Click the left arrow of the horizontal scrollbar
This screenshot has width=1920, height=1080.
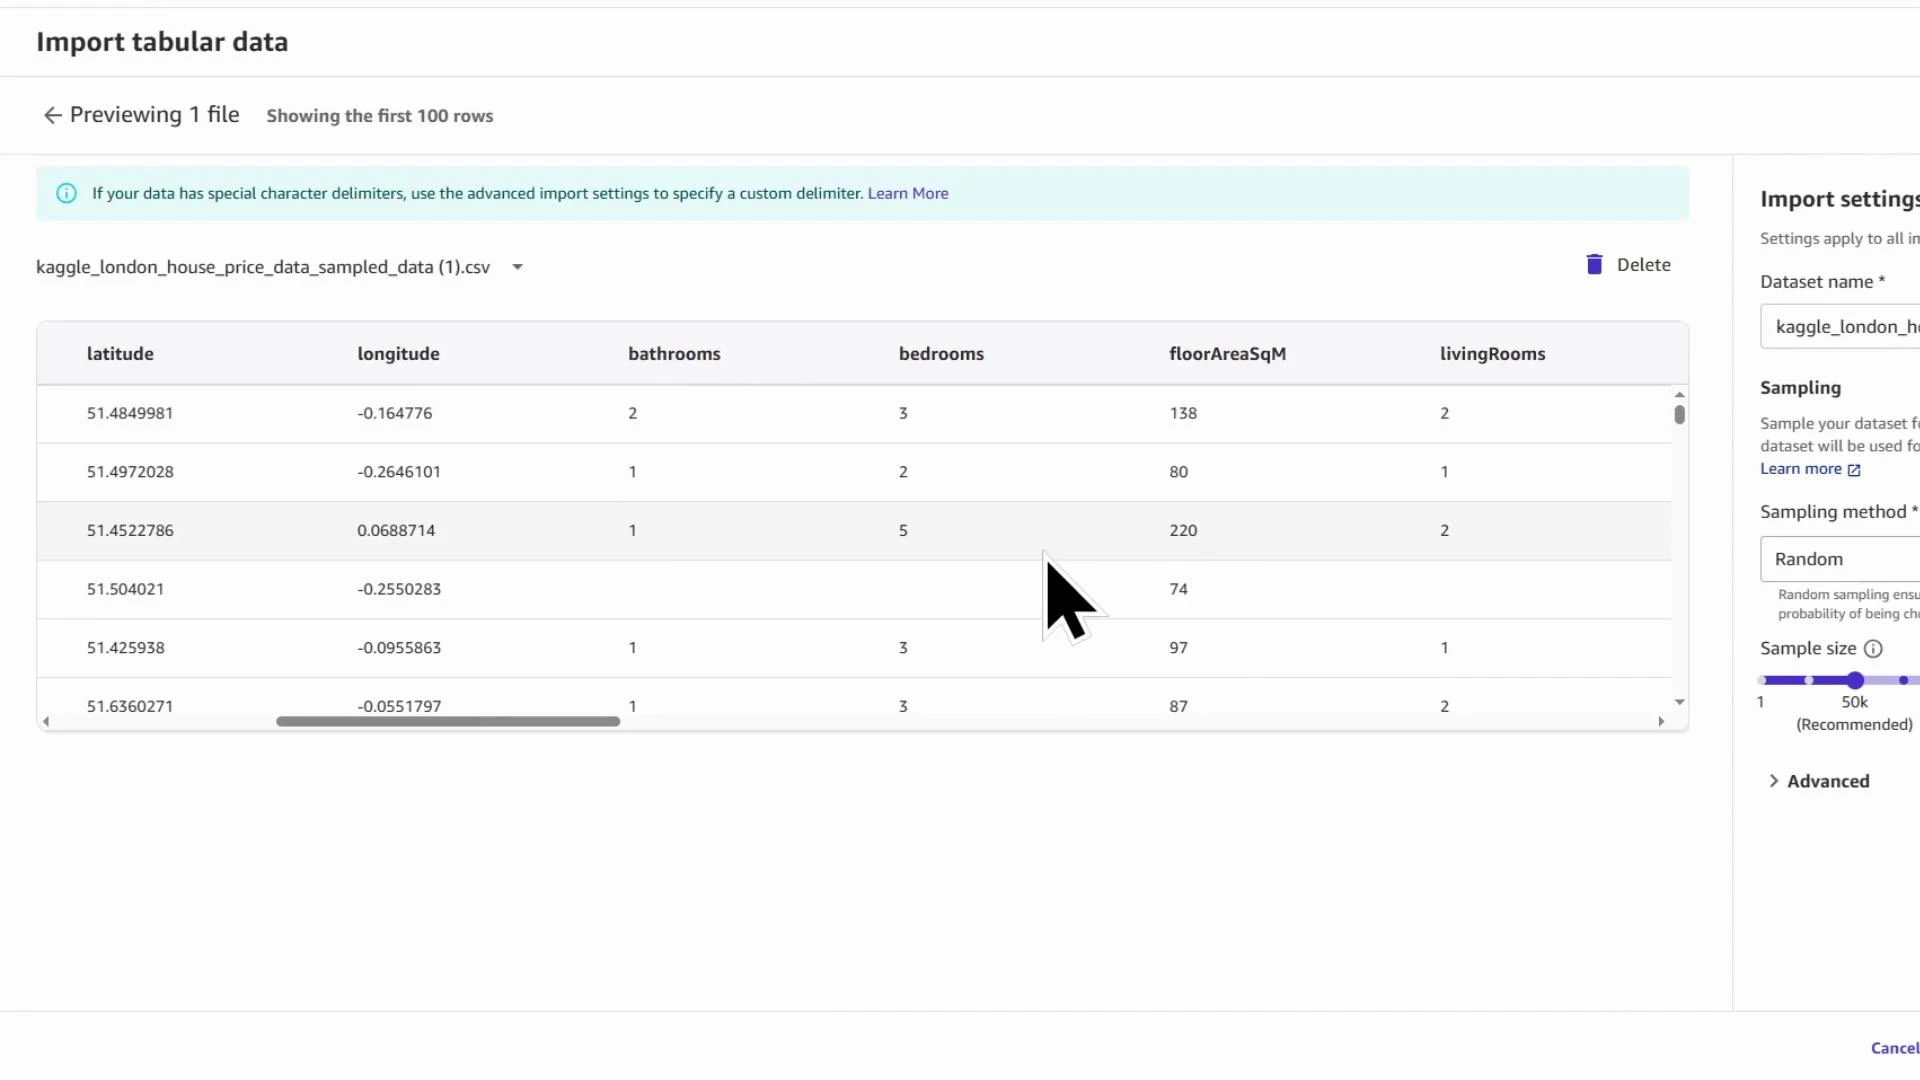(45, 721)
